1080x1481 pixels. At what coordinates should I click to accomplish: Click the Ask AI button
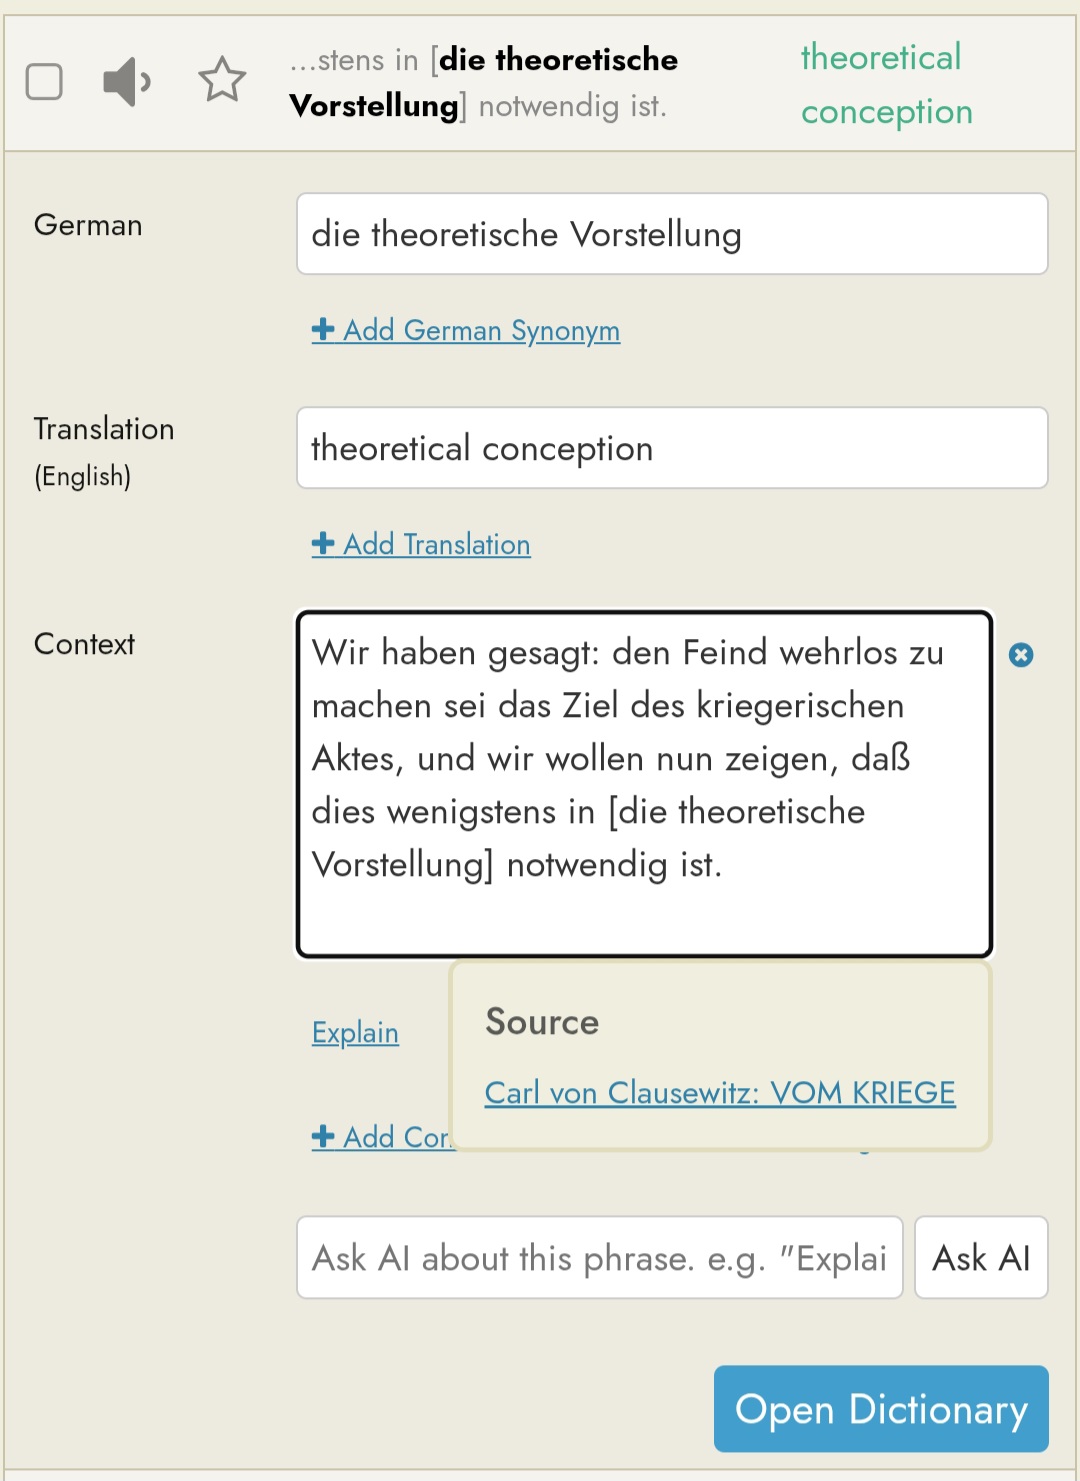point(981,1258)
